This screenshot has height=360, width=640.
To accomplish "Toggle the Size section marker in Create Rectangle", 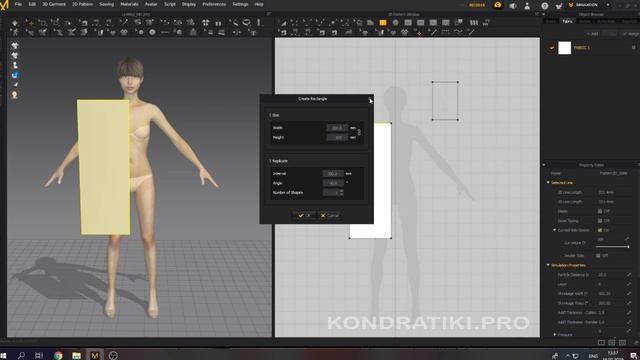I will pyautogui.click(x=270, y=115).
